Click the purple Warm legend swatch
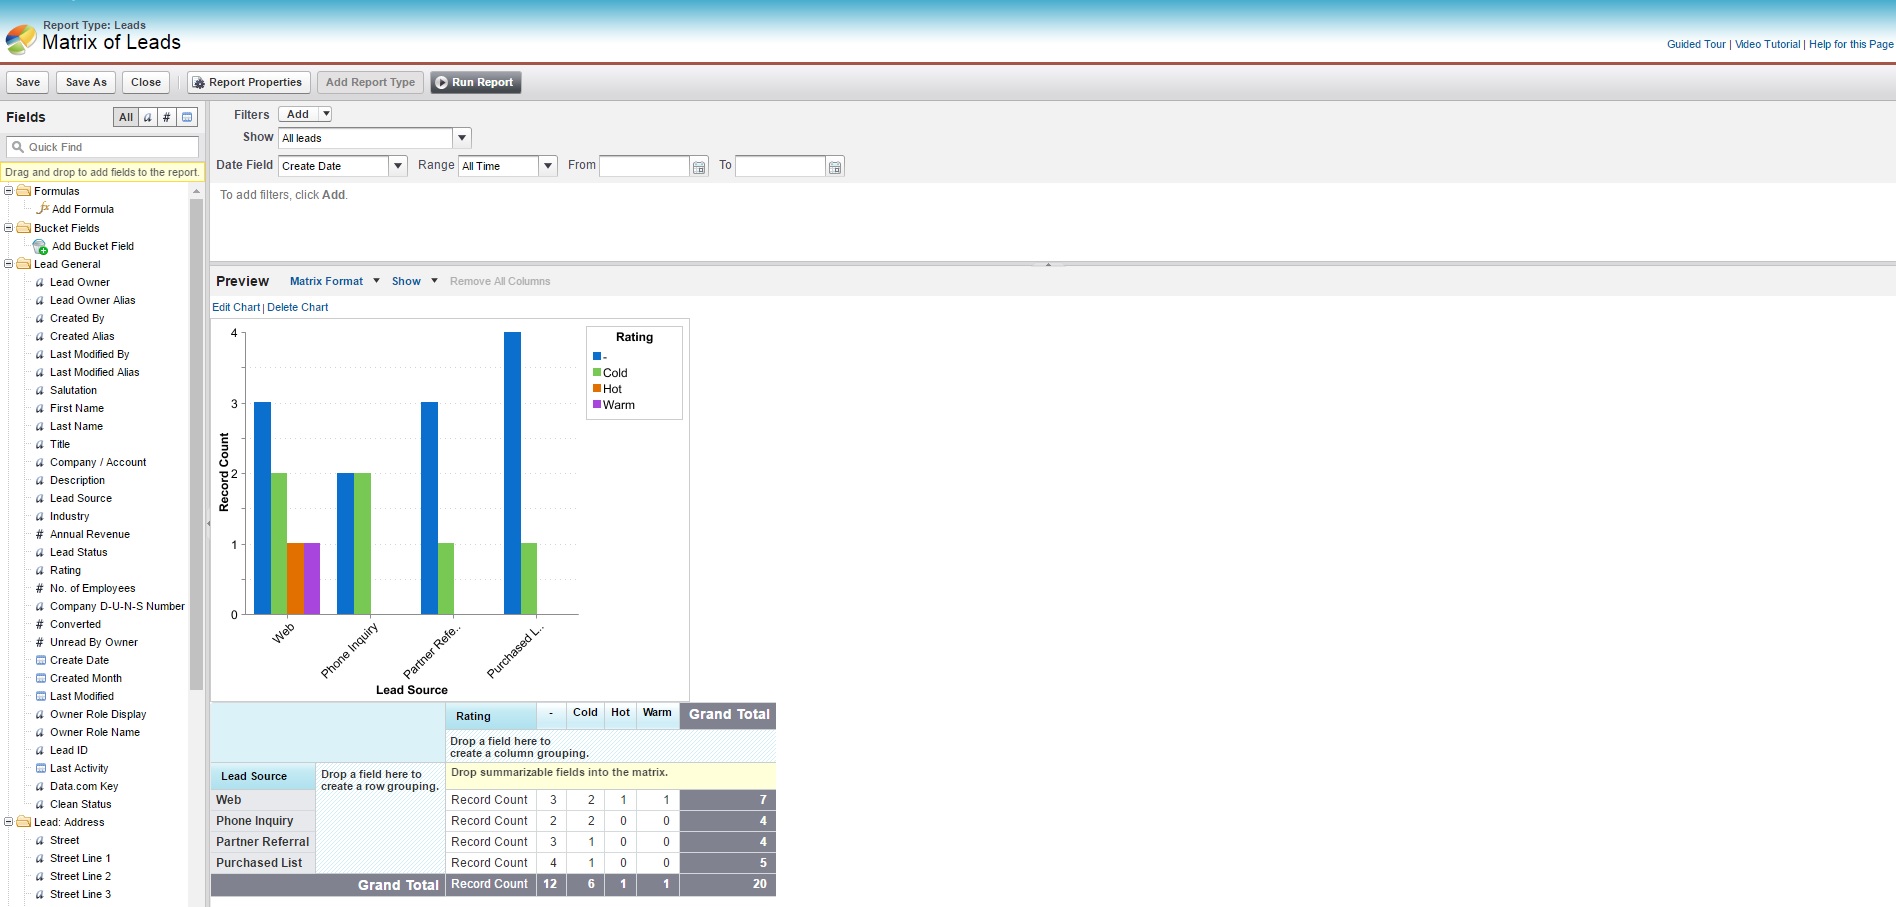The height and width of the screenshot is (907, 1896). pos(597,404)
